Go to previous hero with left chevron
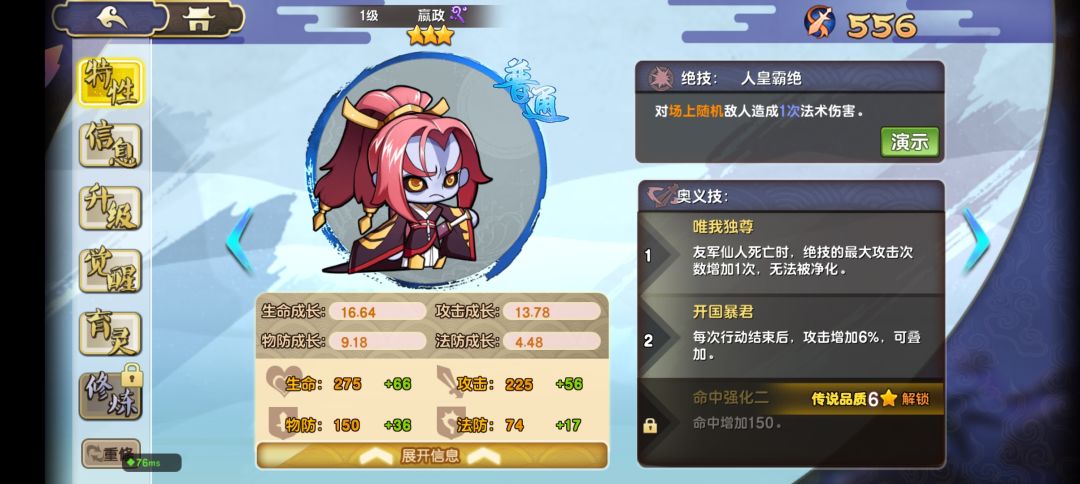This screenshot has height=484, width=1080. coord(240,240)
